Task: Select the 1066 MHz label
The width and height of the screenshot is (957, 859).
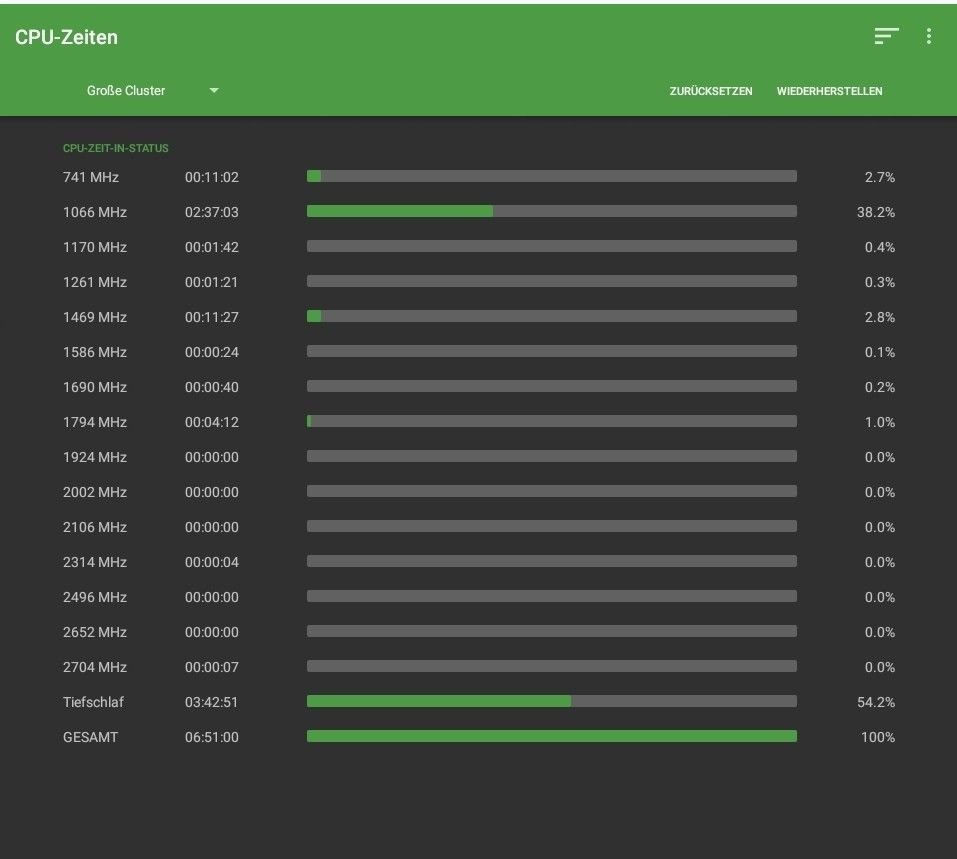Action: click(x=95, y=212)
